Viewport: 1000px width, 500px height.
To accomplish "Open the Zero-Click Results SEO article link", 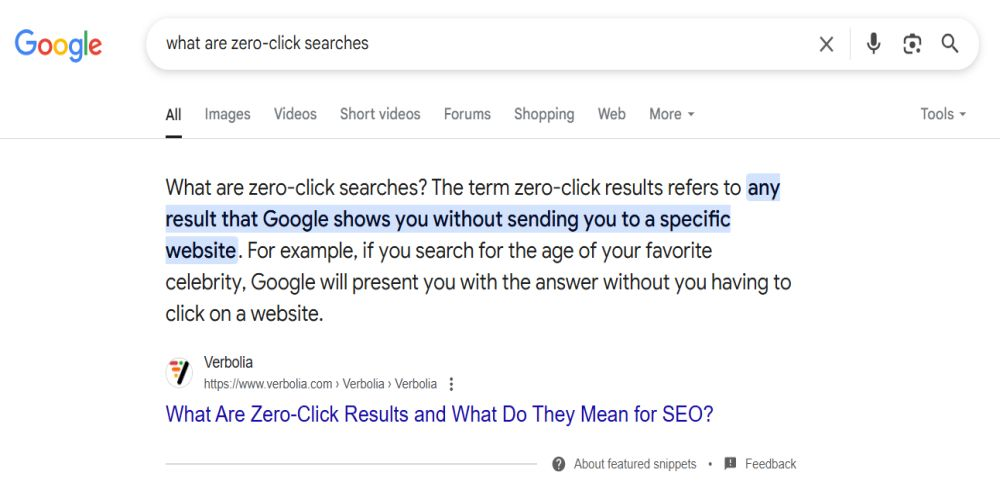I will pyautogui.click(x=439, y=415).
